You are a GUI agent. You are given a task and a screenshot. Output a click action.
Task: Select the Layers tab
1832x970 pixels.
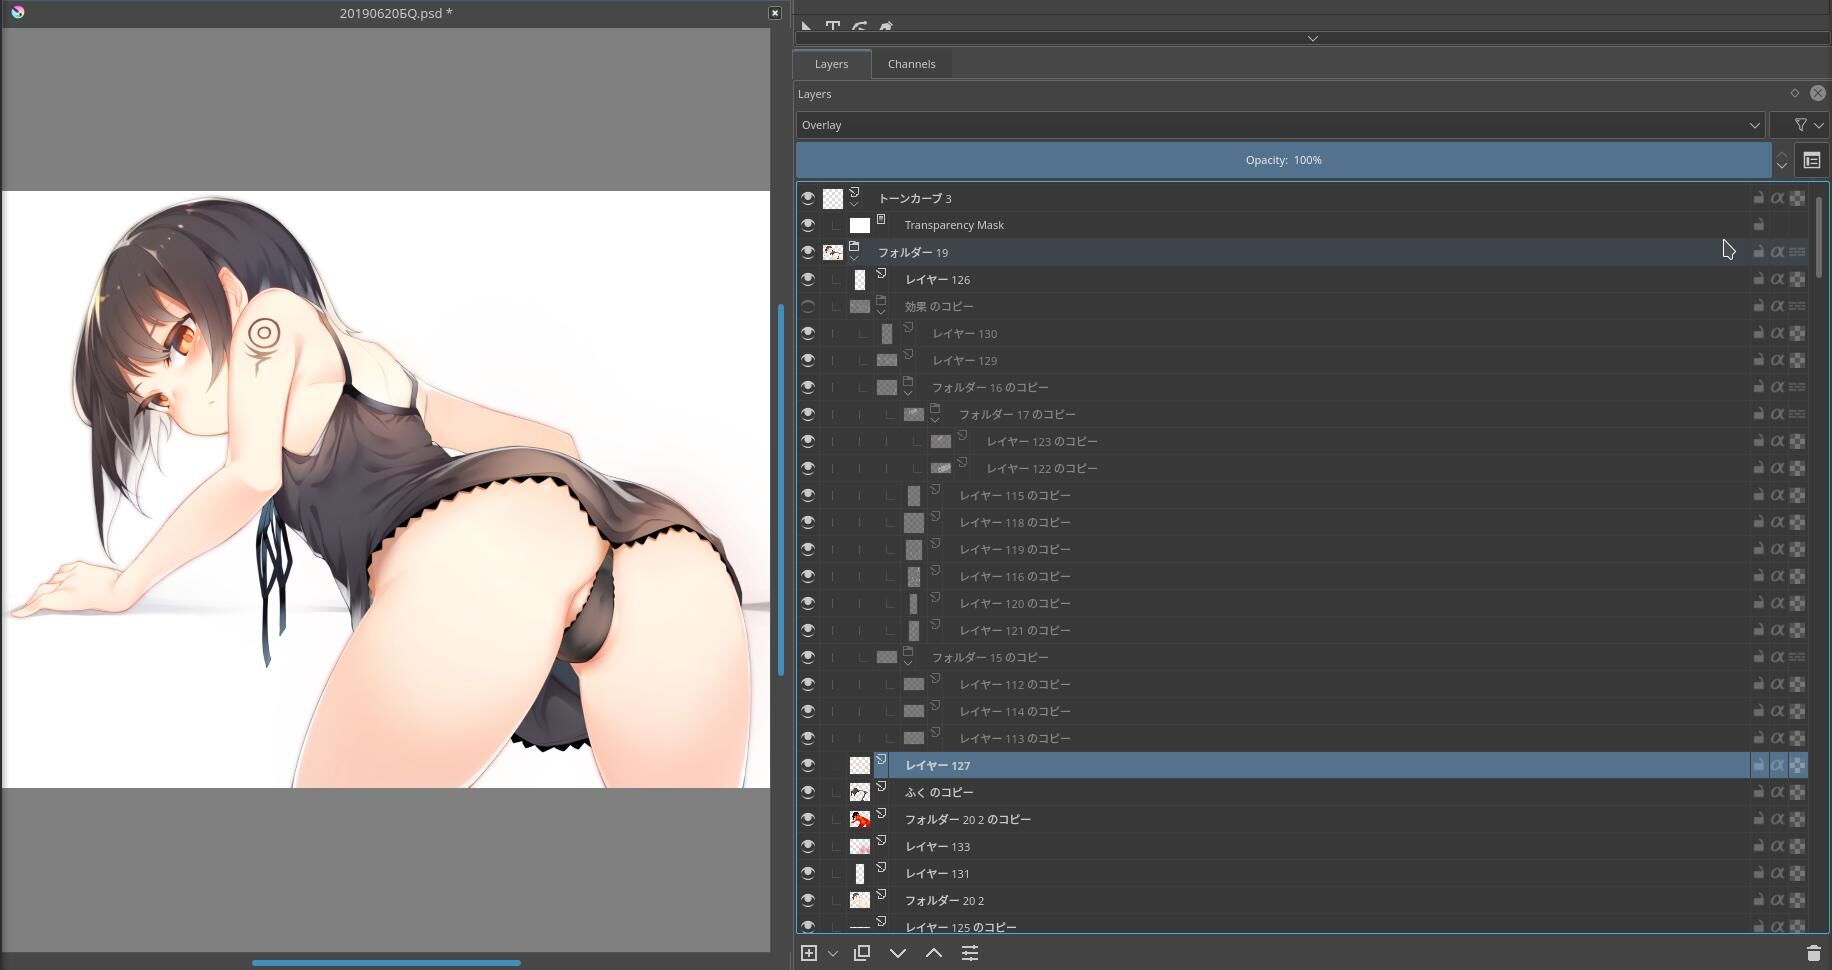pos(831,64)
